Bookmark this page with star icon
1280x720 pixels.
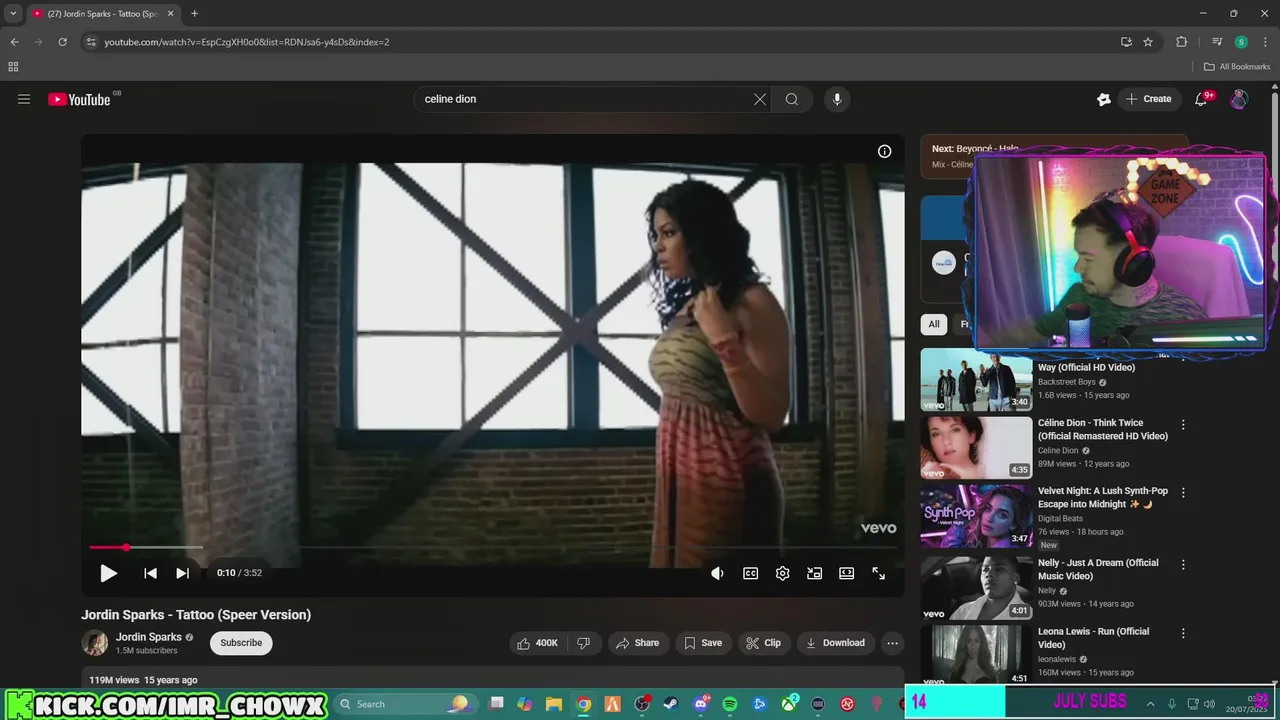(x=1148, y=42)
